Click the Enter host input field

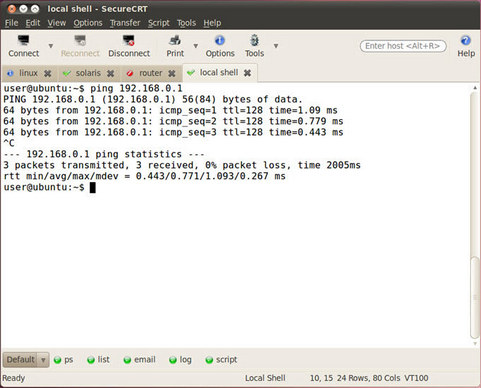403,46
